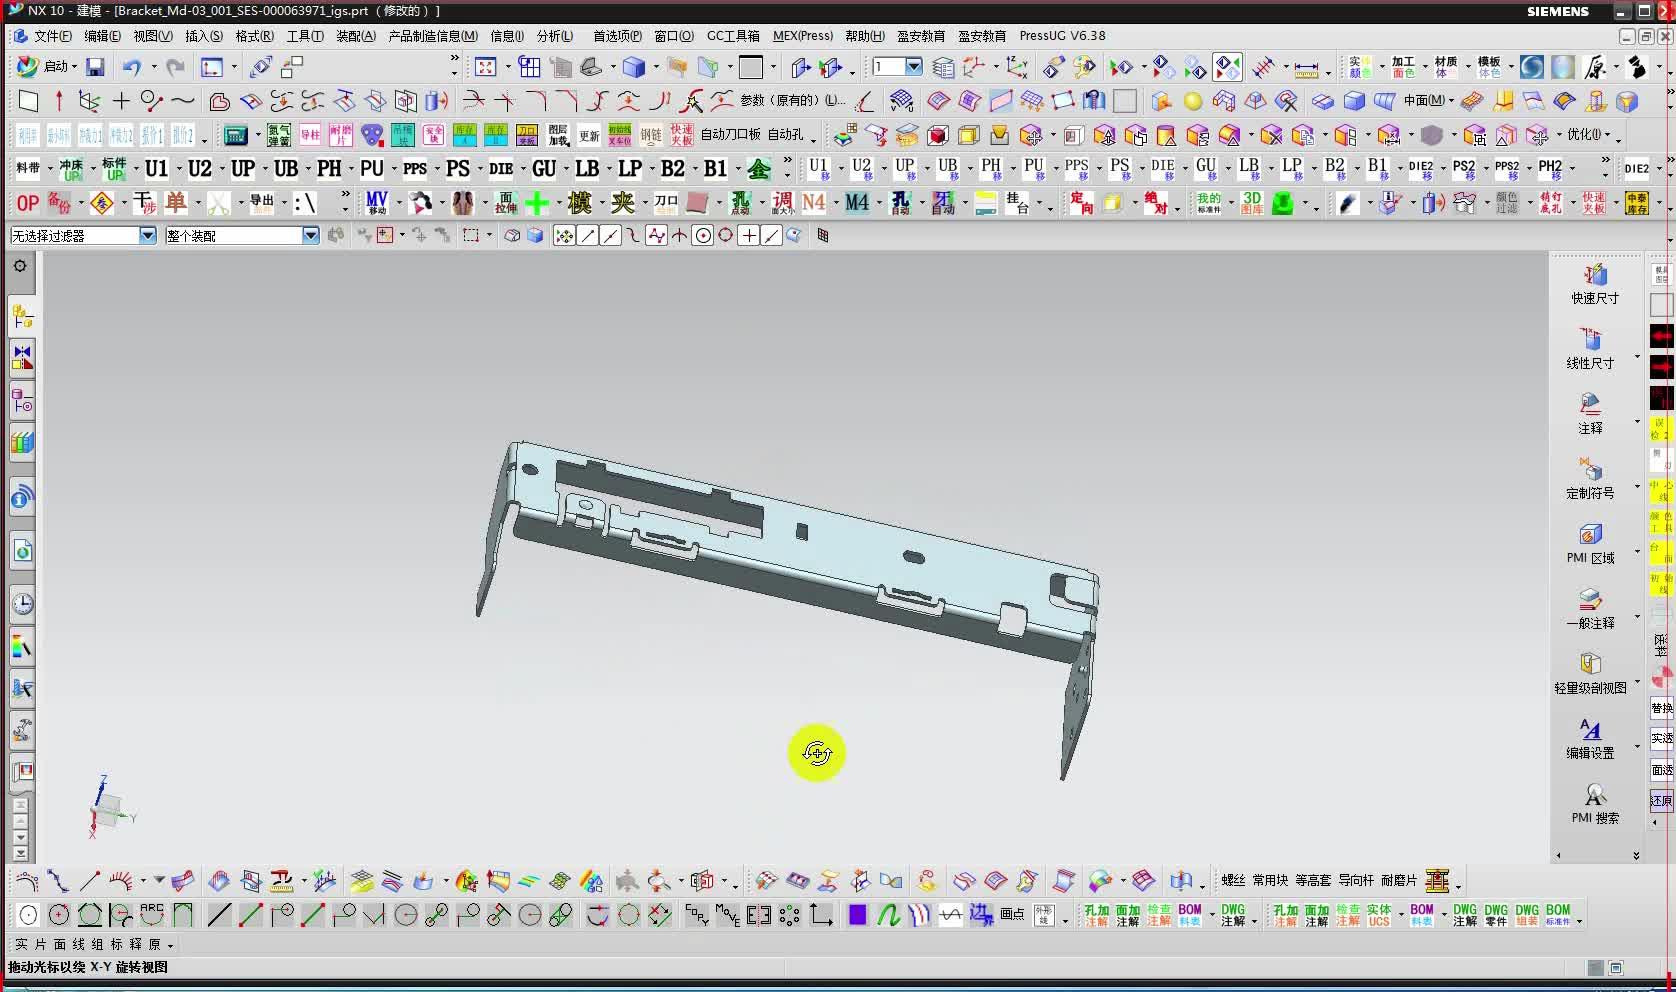Expand the 整个装配 scope dropdown

click(x=310, y=235)
